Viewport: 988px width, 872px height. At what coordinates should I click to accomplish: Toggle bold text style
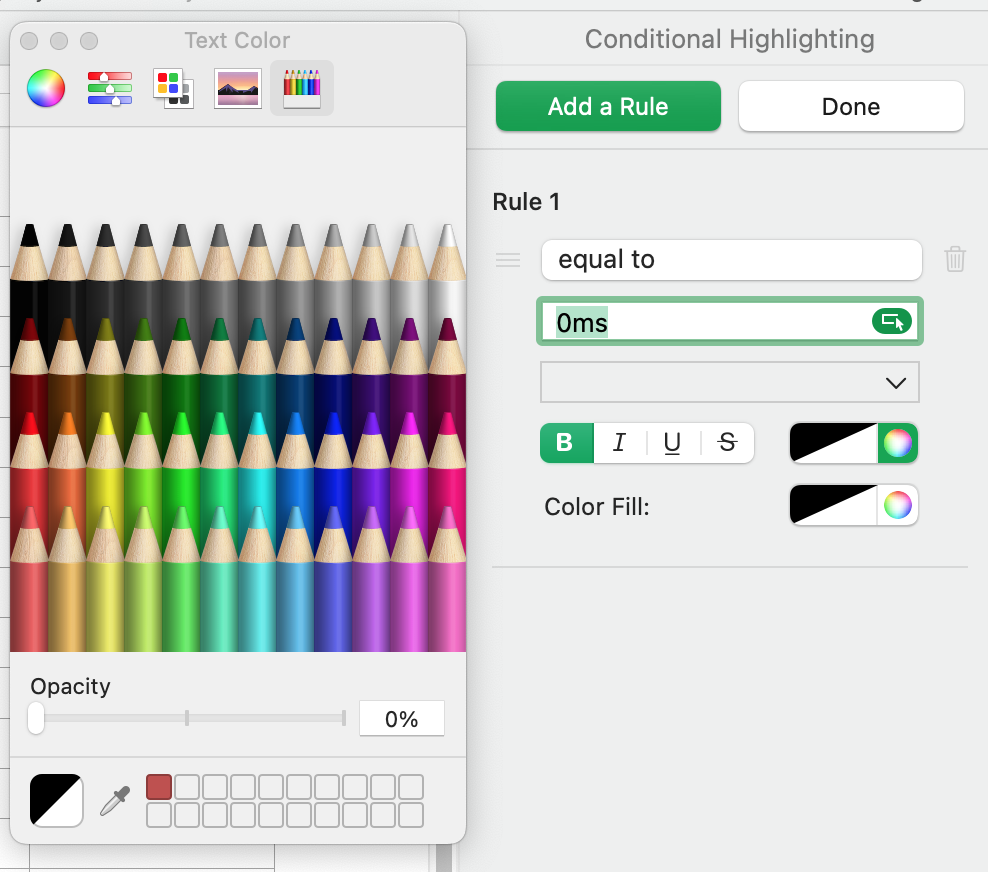(566, 443)
